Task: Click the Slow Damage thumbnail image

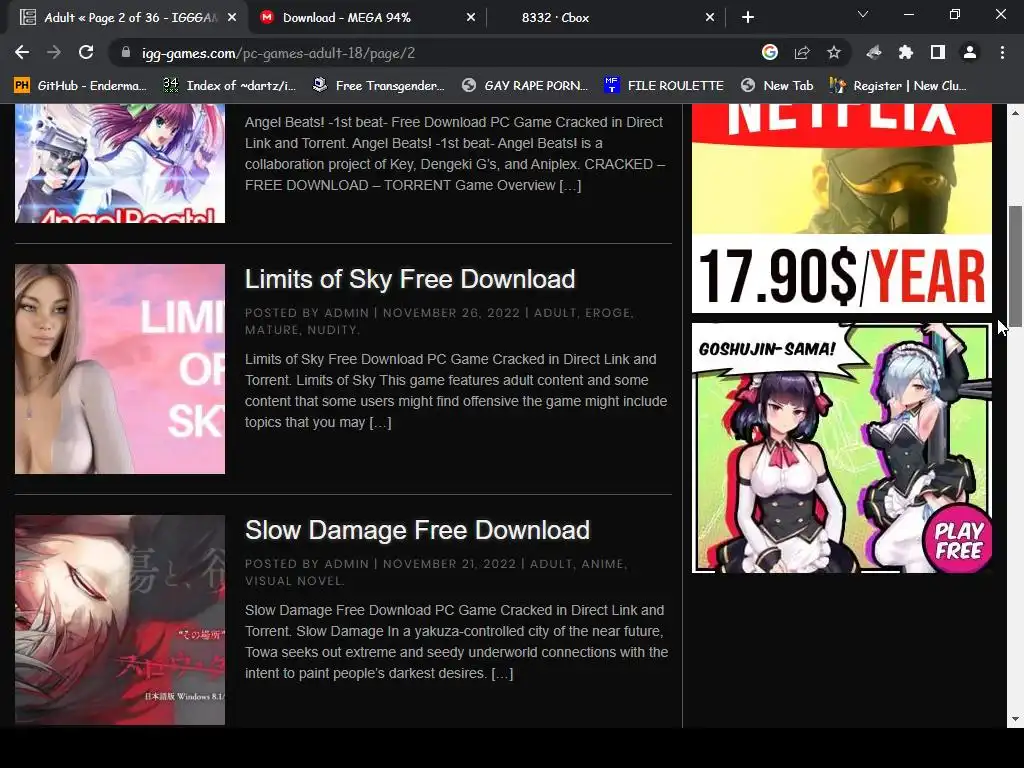Action: coord(120,620)
